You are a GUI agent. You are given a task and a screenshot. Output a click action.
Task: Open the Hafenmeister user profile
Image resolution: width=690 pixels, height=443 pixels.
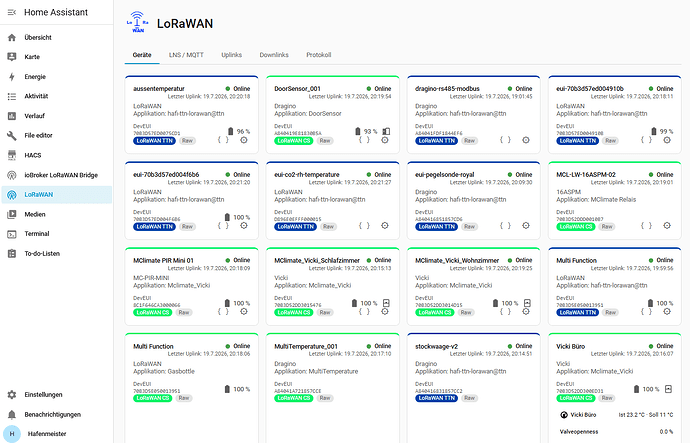click(56, 434)
